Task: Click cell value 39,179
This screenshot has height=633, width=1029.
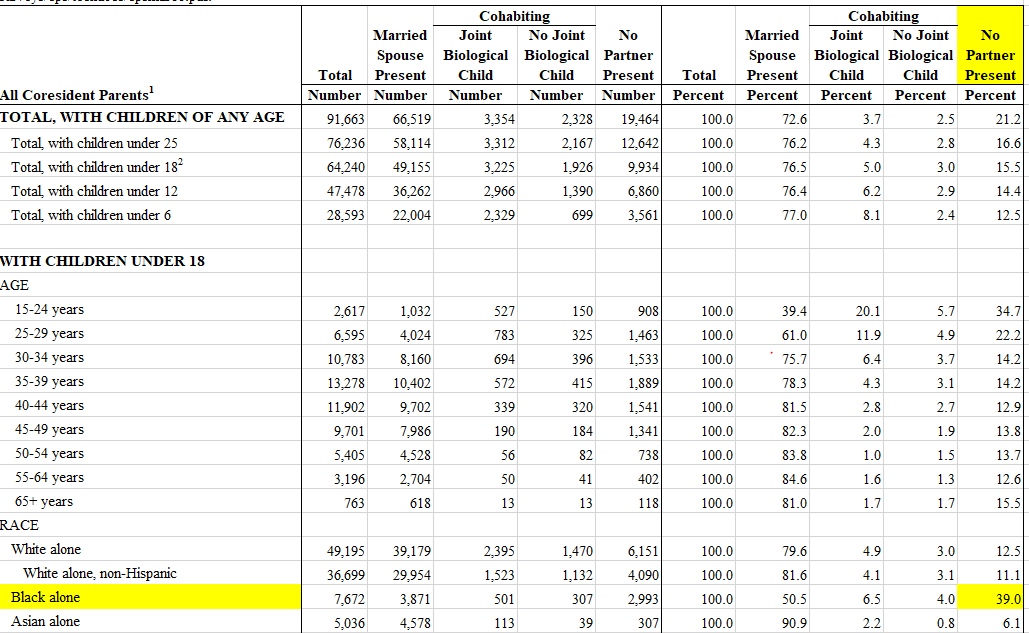Action: click(411, 551)
